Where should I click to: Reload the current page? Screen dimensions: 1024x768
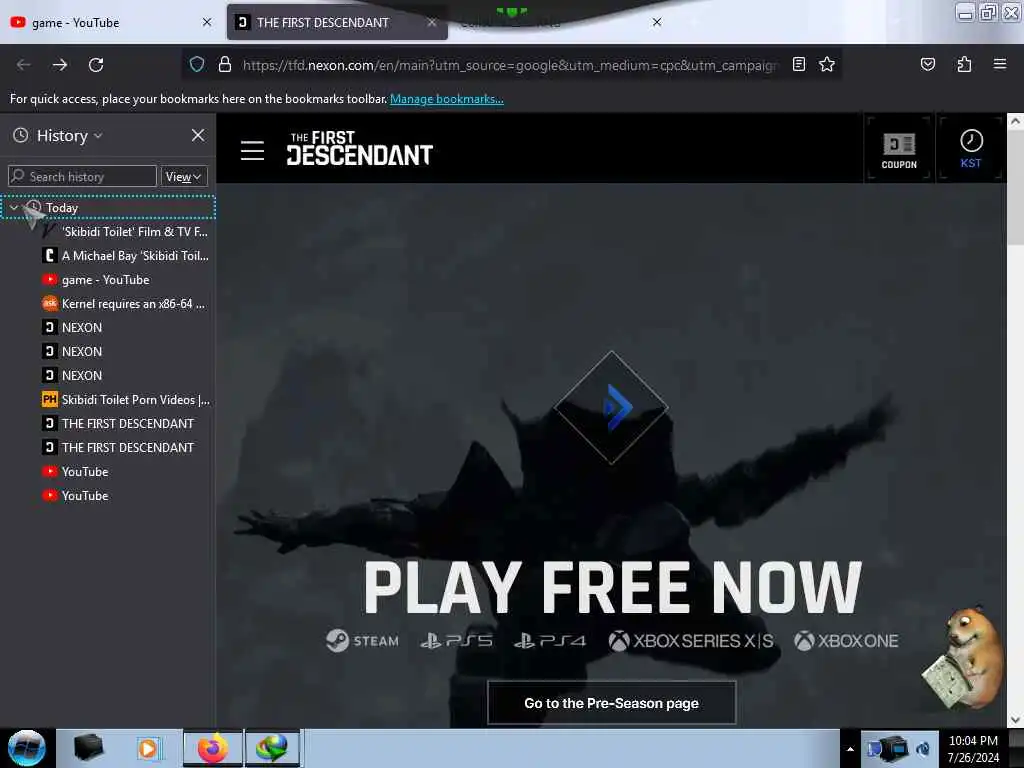pyautogui.click(x=96, y=65)
